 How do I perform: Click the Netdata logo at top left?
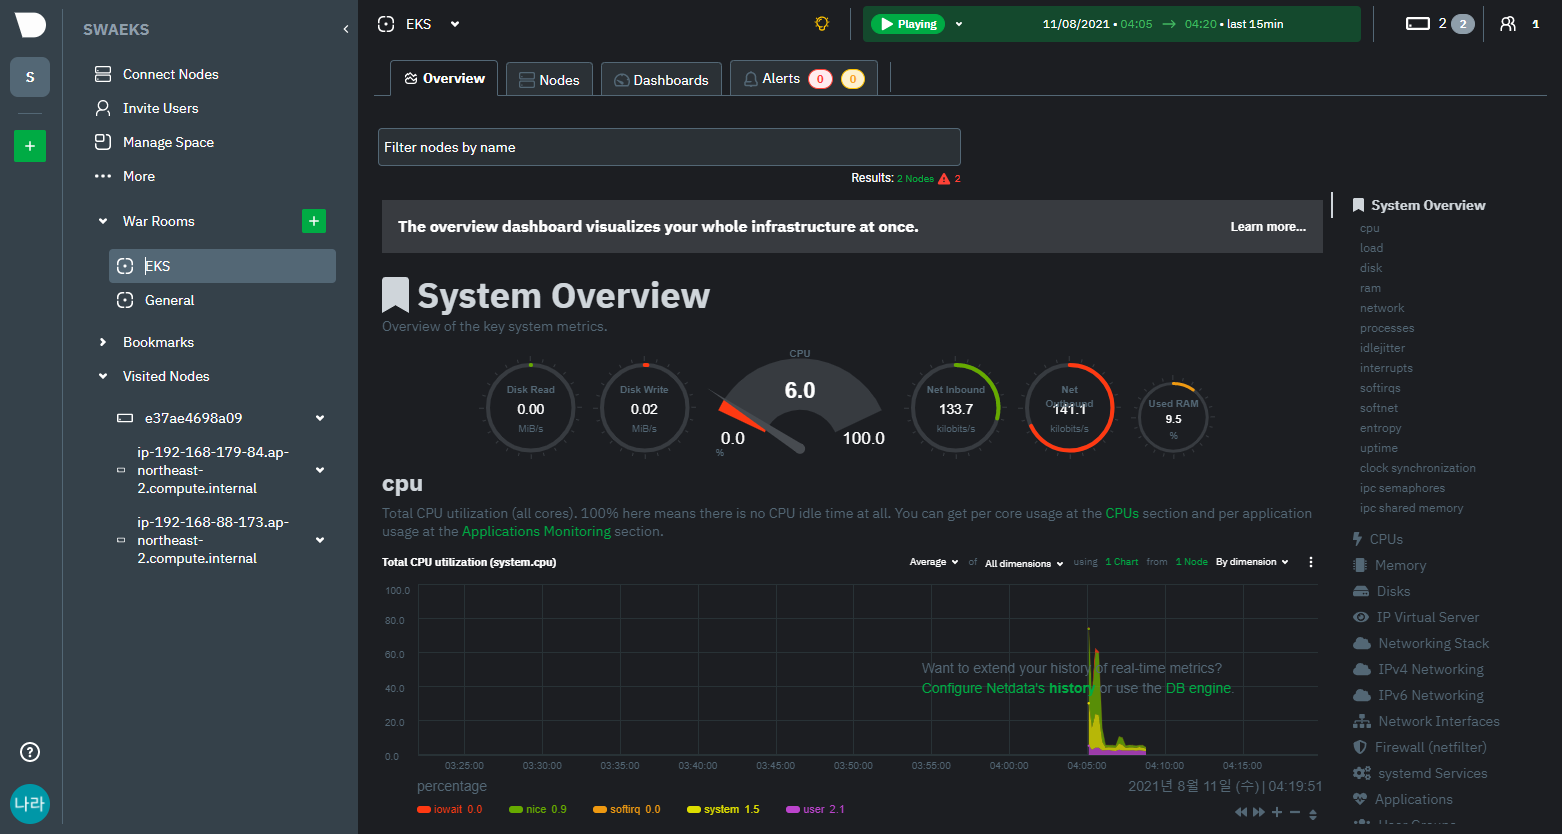[30, 25]
